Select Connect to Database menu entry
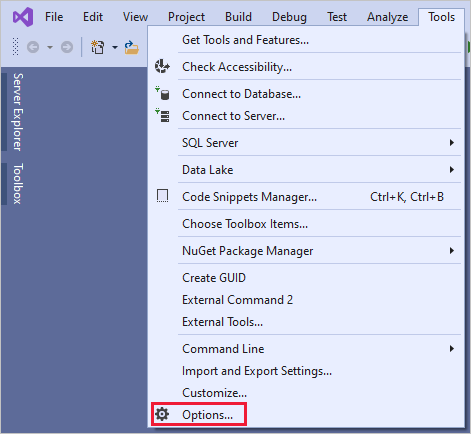The height and width of the screenshot is (434, 471). 306,94
